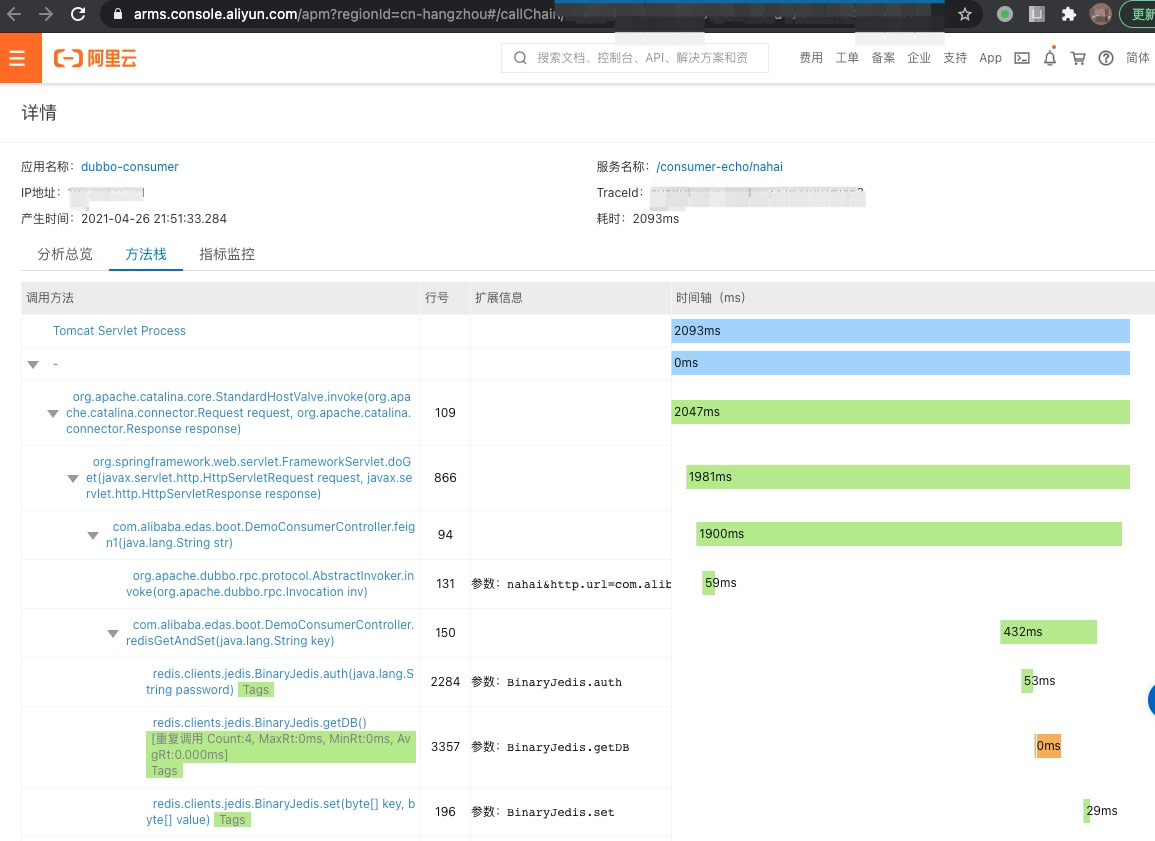Click the Tags label on BinaryJedis.auth
Viewport: 1155px width, 841px height.
tap(256, 690)
